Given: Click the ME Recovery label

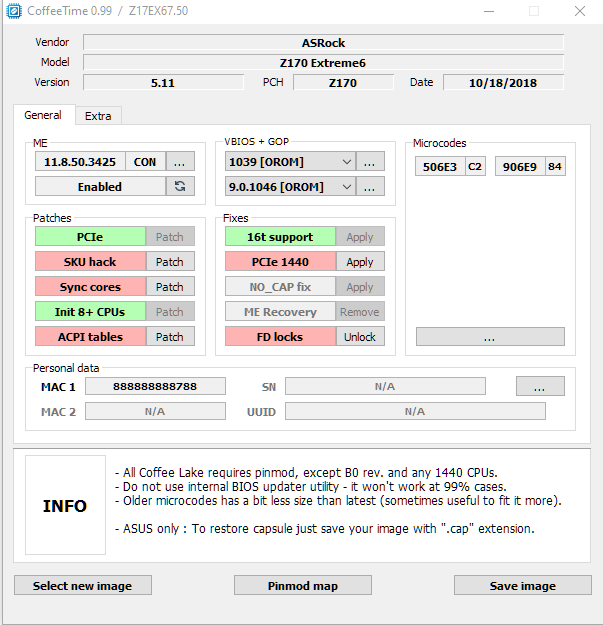Looking at the screenshot, I should point(280,312).
